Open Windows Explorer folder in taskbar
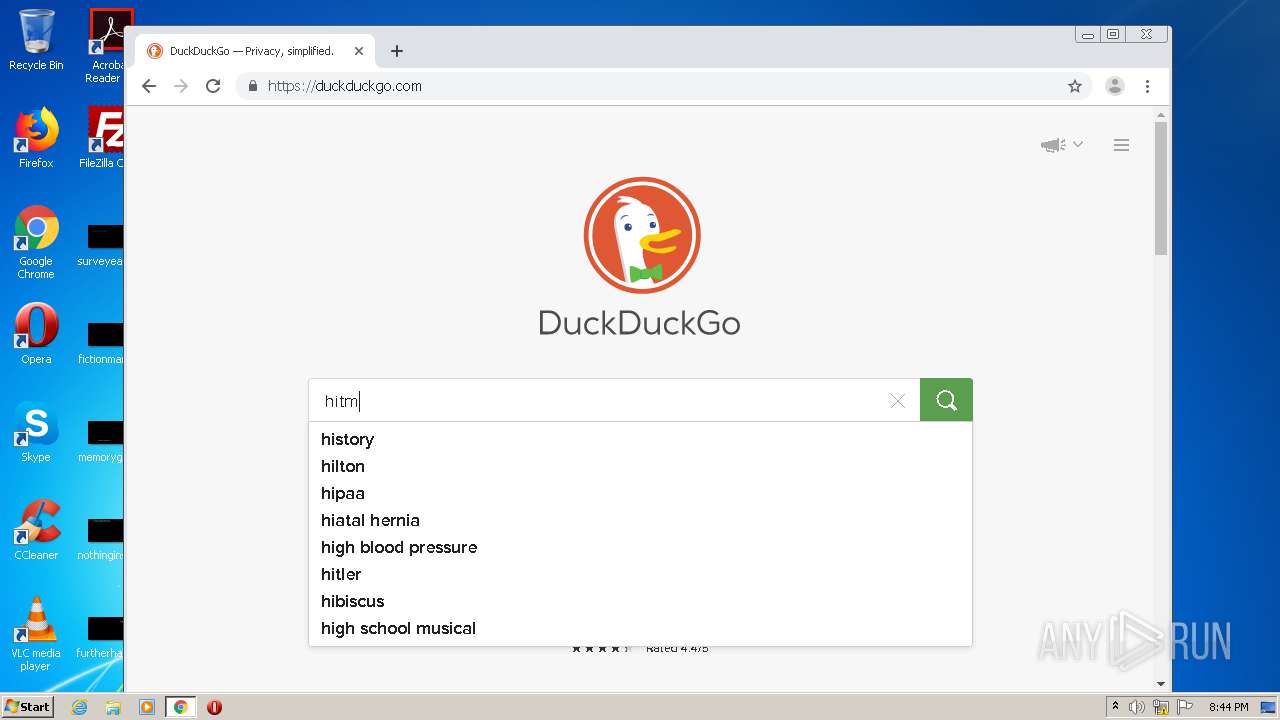 point(113,707)
